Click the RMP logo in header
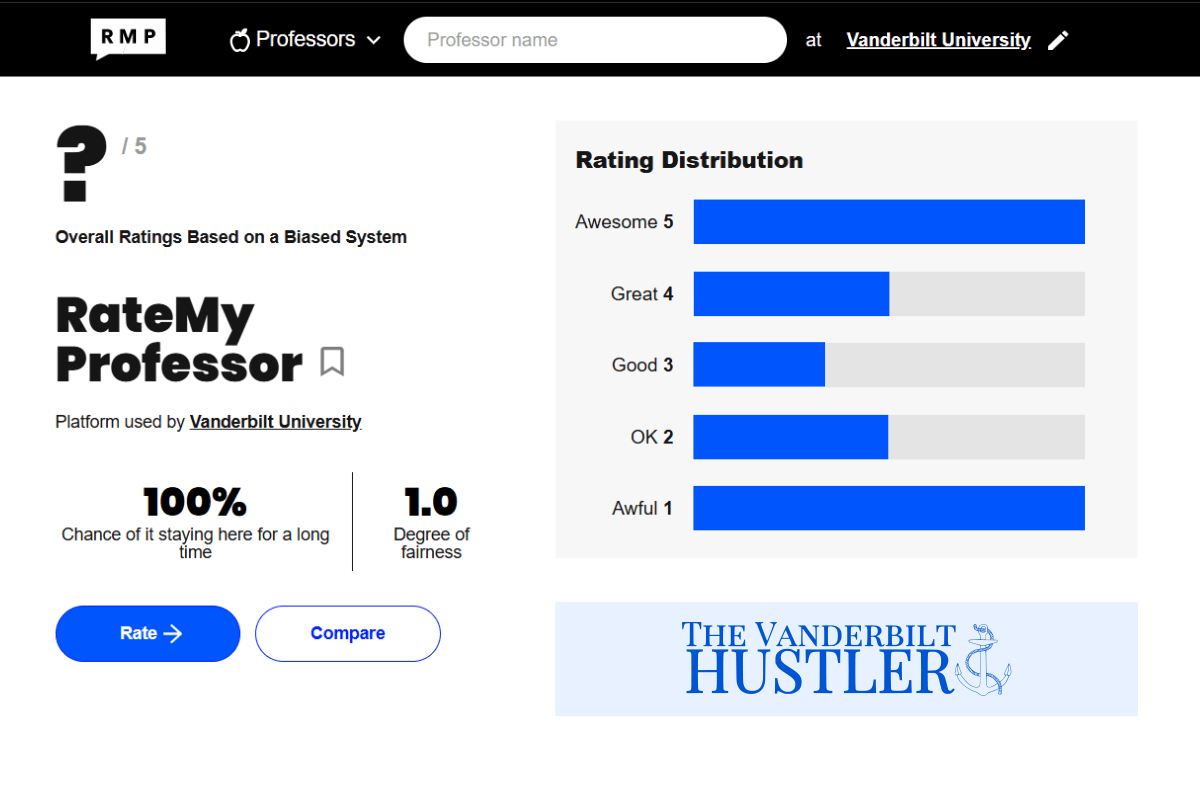Viewport: 1200px width, 800px height. pos(128,39)
